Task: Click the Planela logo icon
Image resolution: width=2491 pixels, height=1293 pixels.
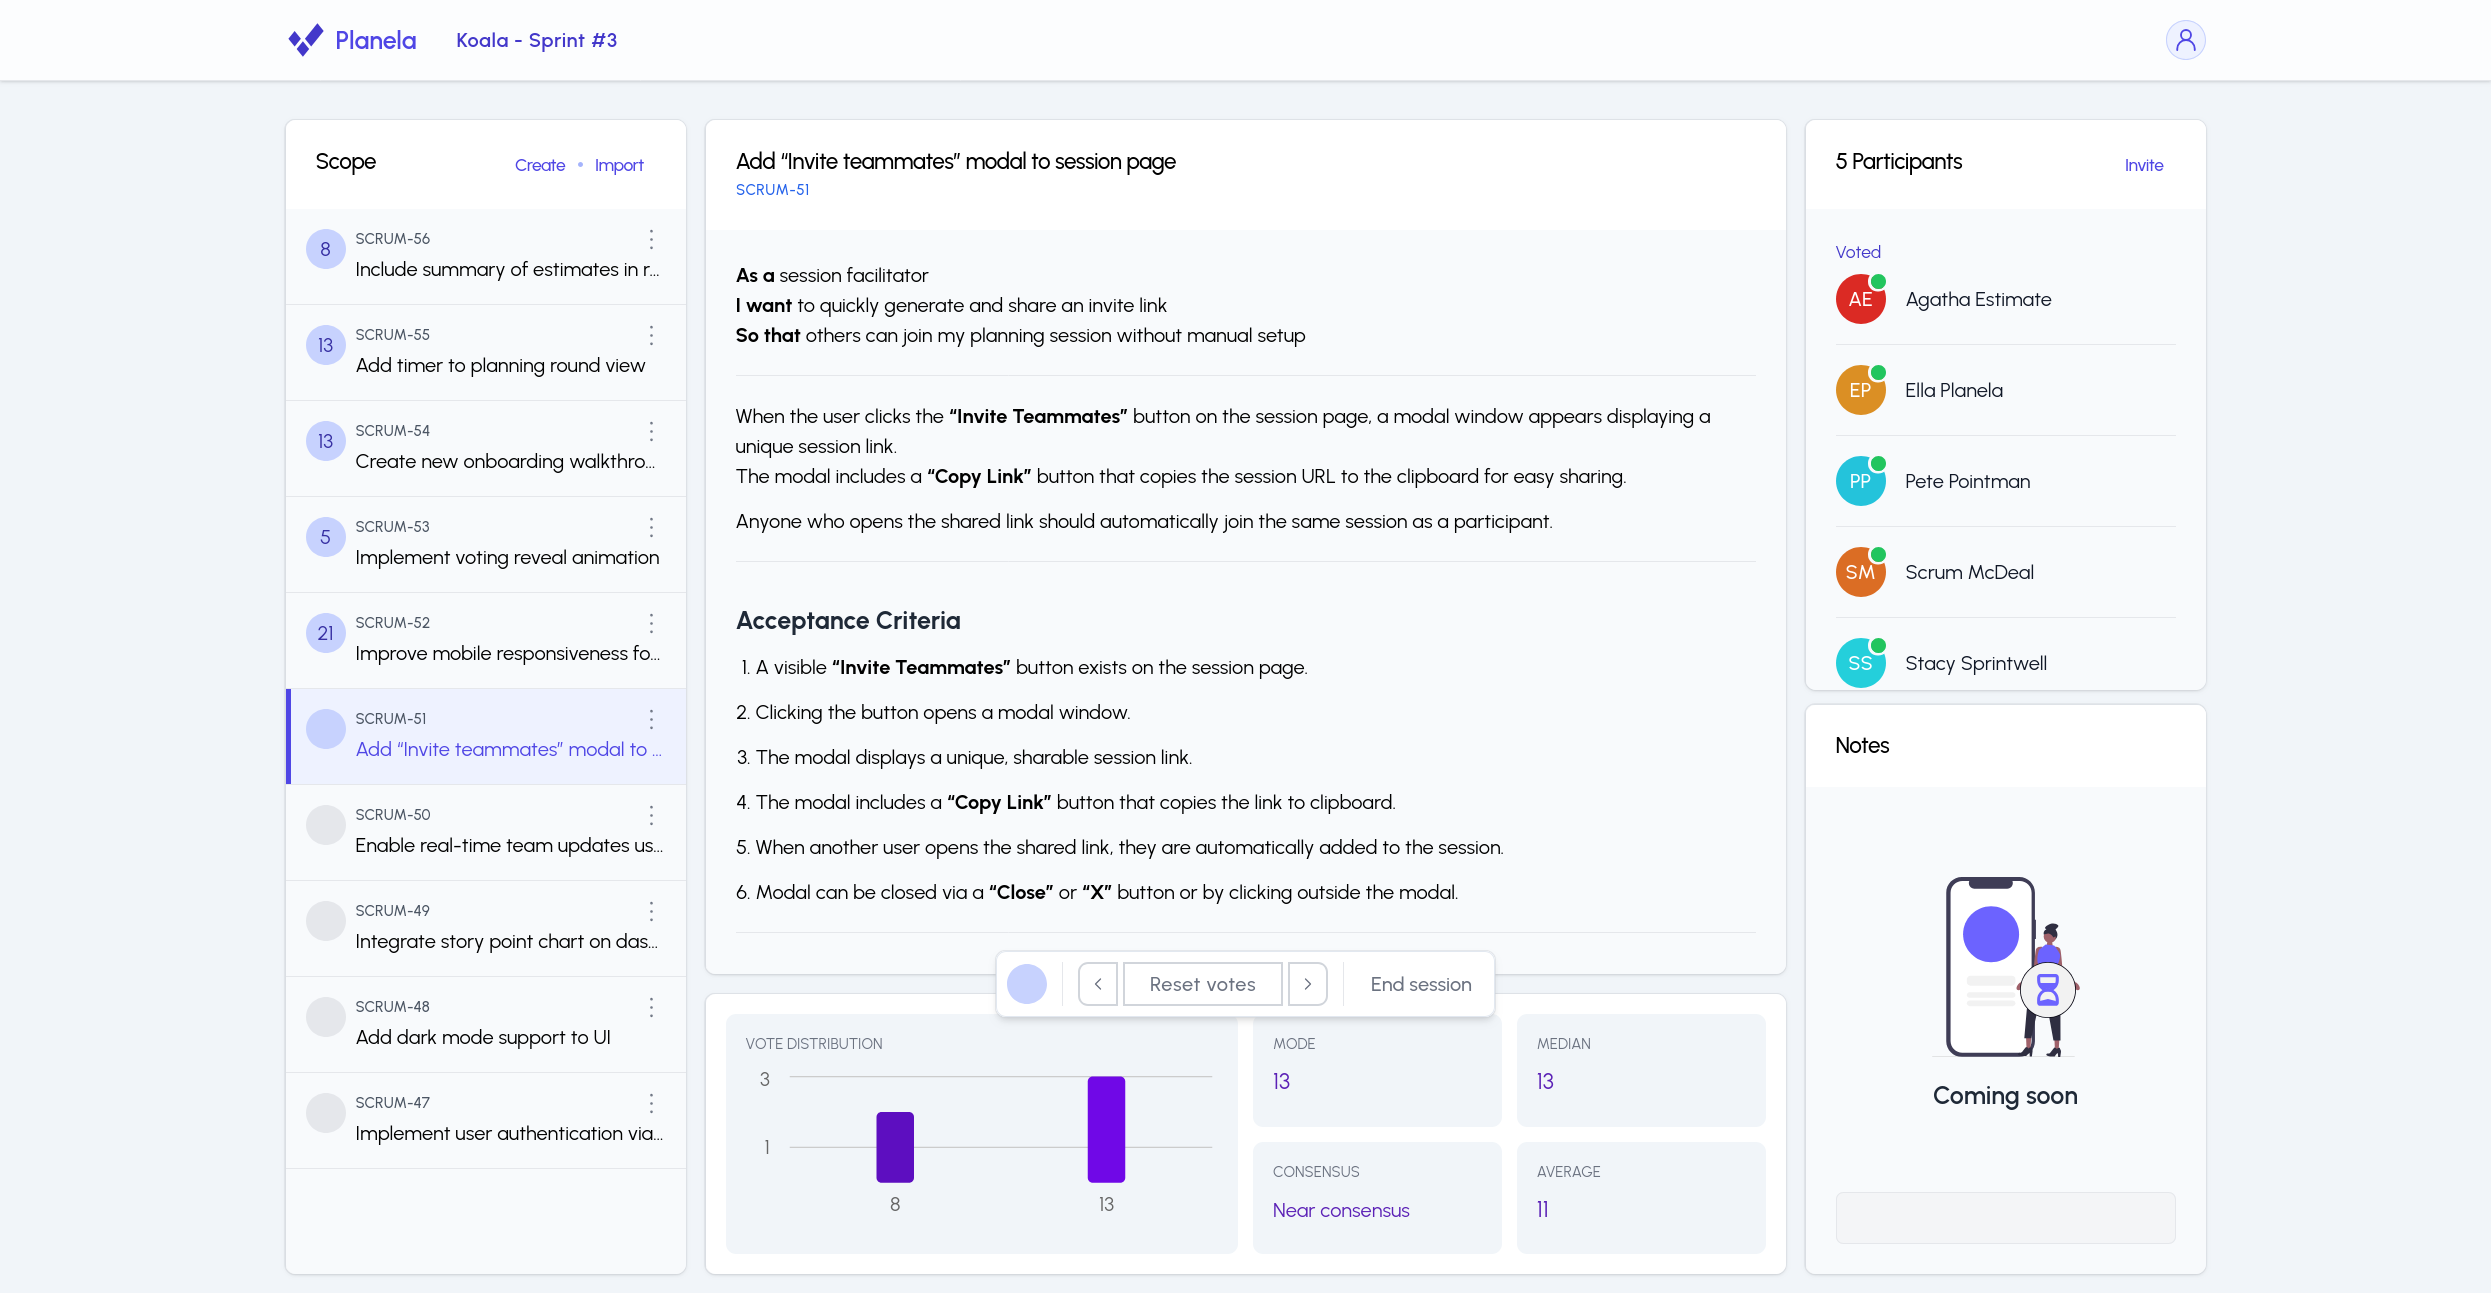Action: tap(305, 40)
